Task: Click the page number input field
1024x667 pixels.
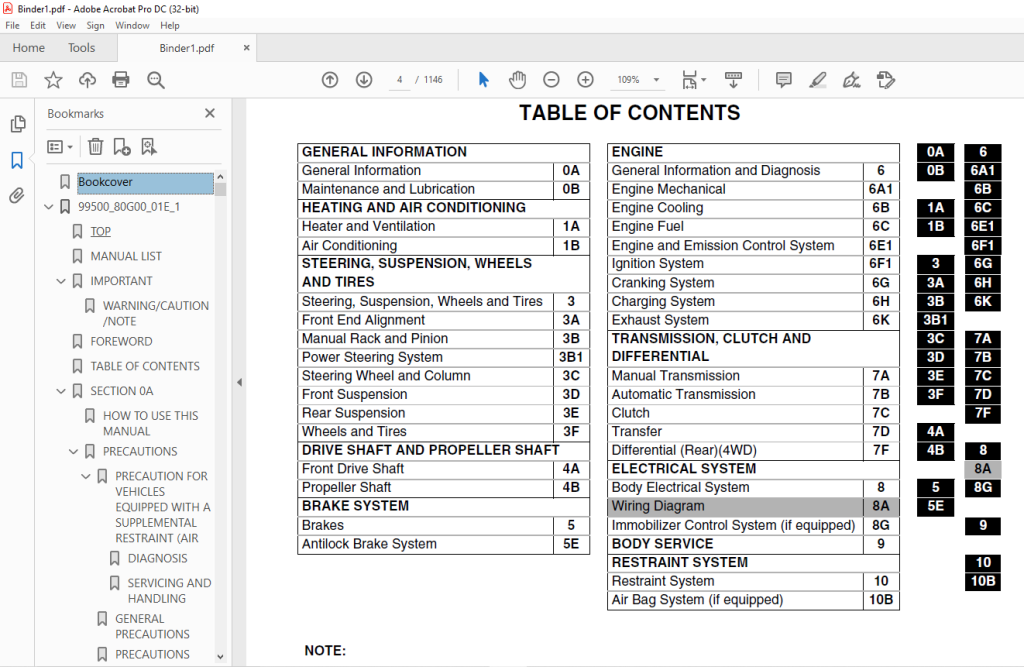Action: coord(399,80)
